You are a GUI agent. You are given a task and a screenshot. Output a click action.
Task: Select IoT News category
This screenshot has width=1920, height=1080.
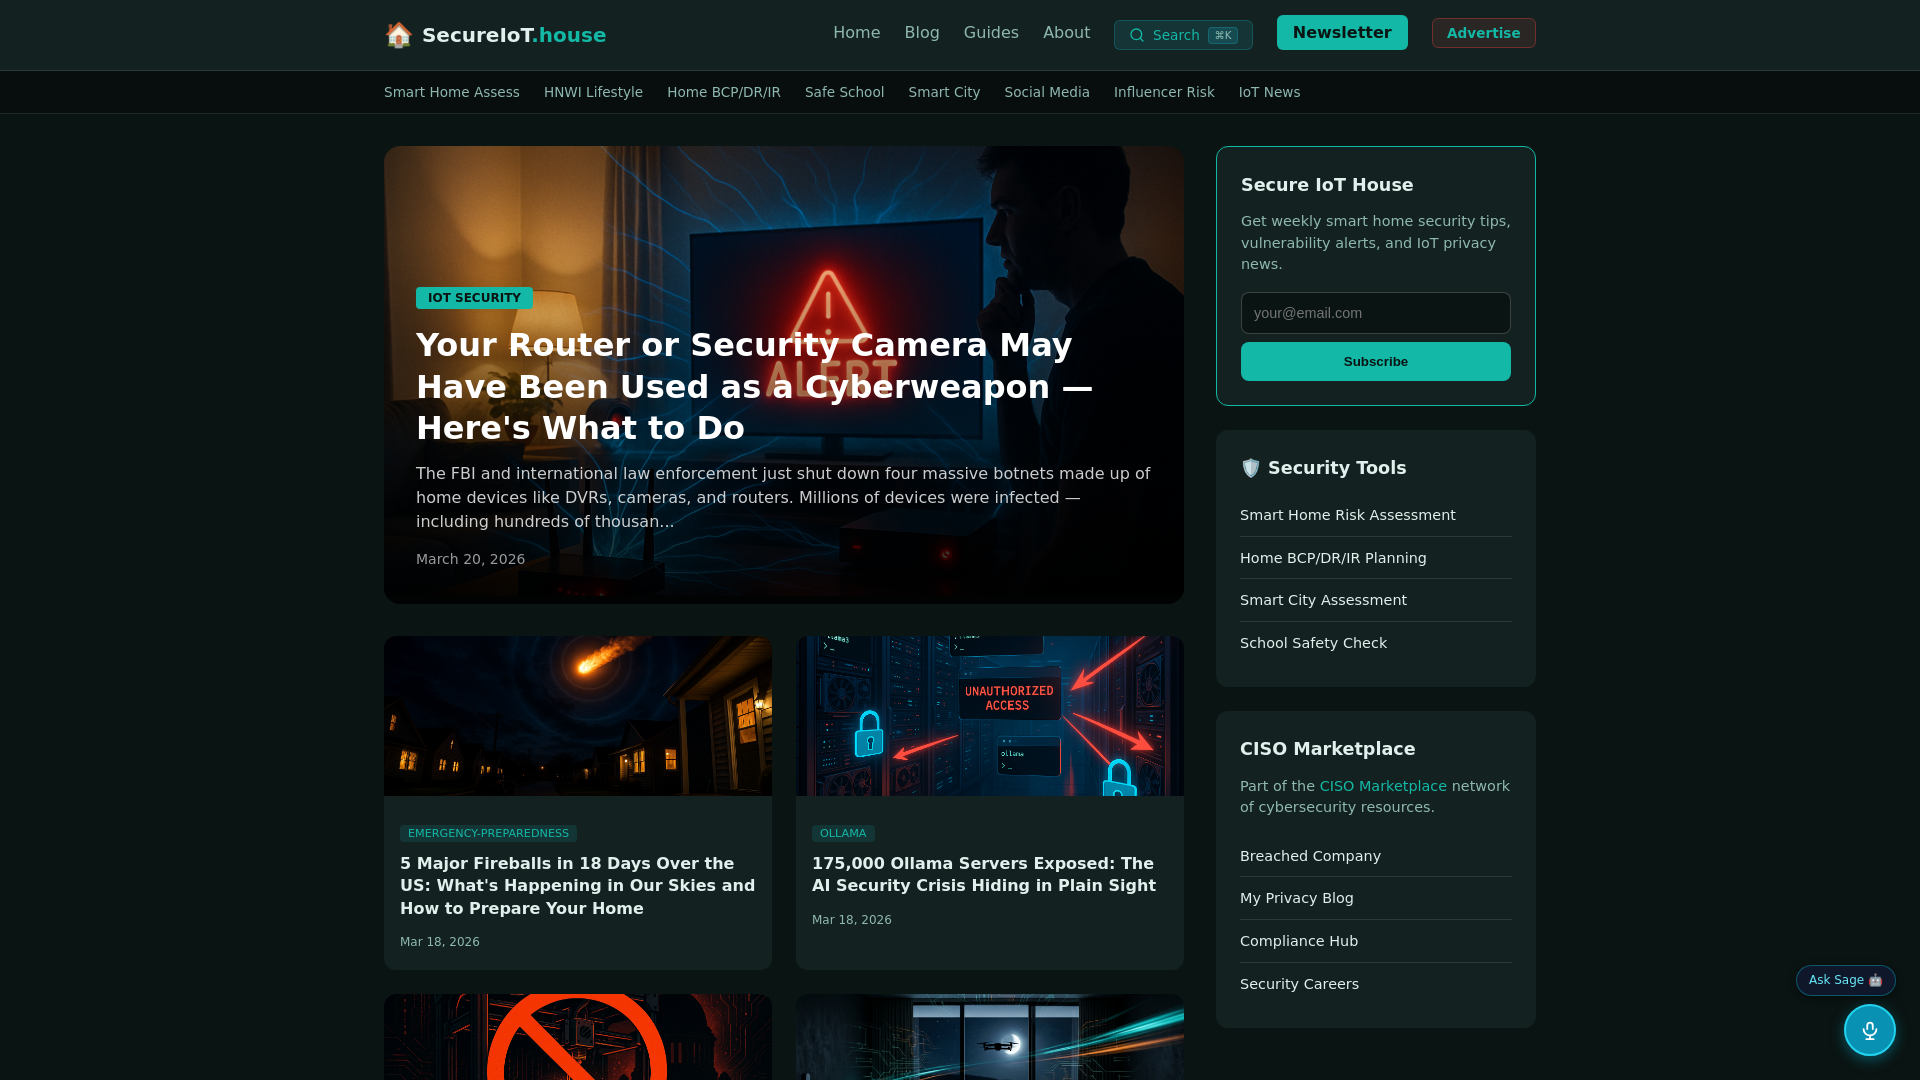tap(1269, 92)
